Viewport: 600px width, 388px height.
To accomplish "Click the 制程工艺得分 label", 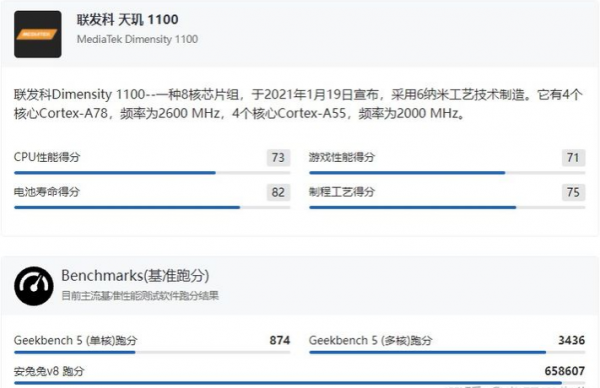I will tap(342, 192).
